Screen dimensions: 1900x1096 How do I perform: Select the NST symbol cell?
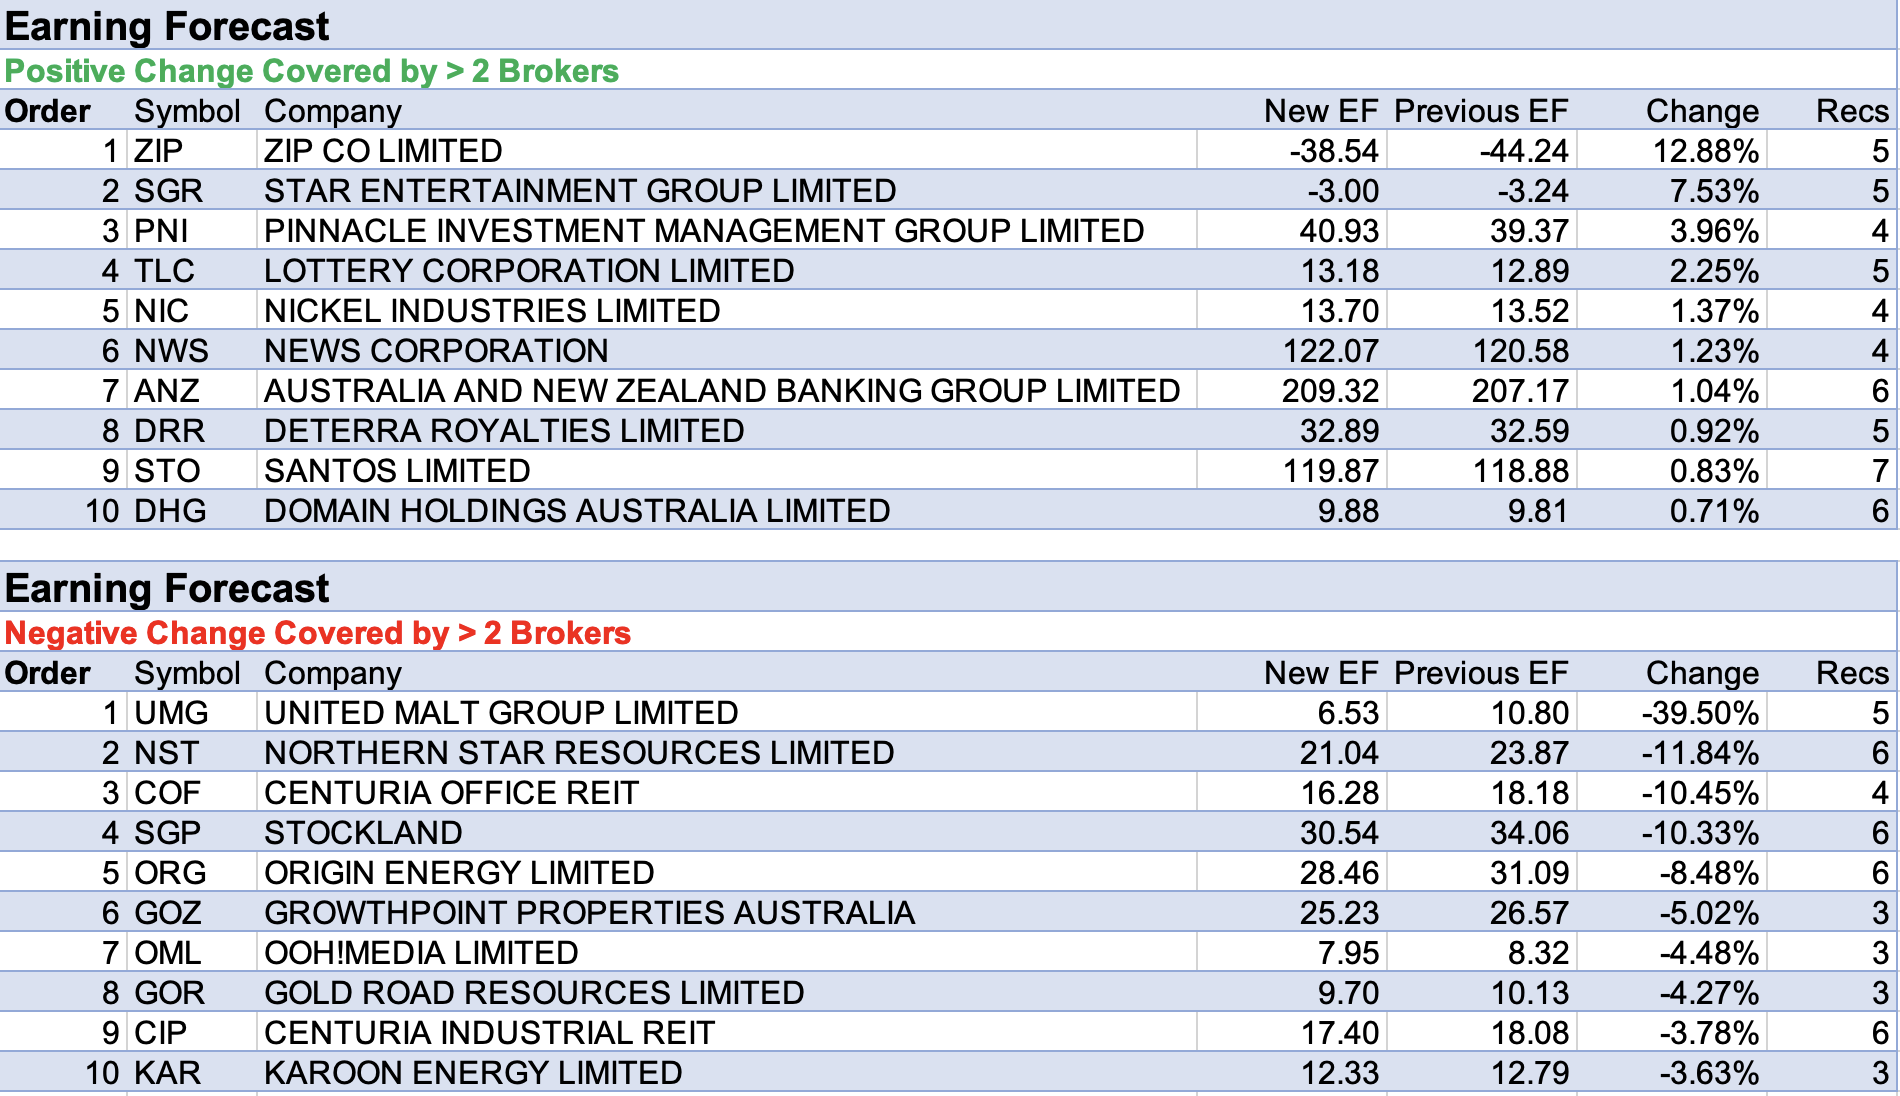pos(167,753)
